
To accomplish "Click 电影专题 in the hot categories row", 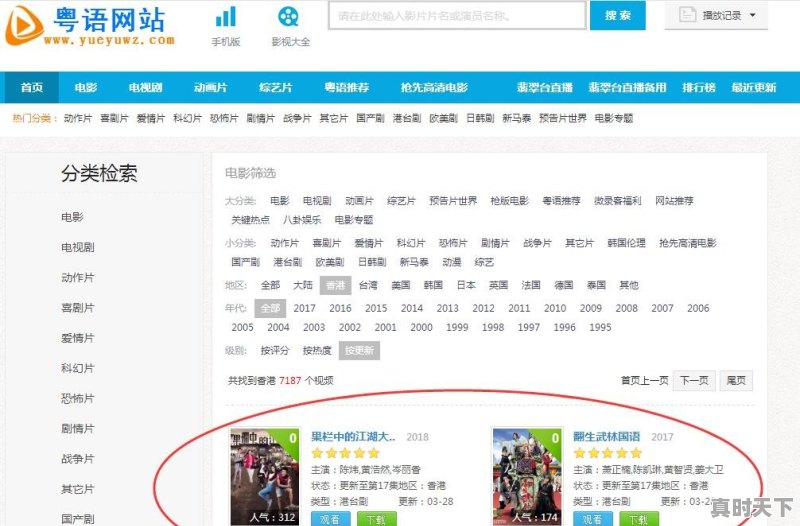I will tap(614, 118).
